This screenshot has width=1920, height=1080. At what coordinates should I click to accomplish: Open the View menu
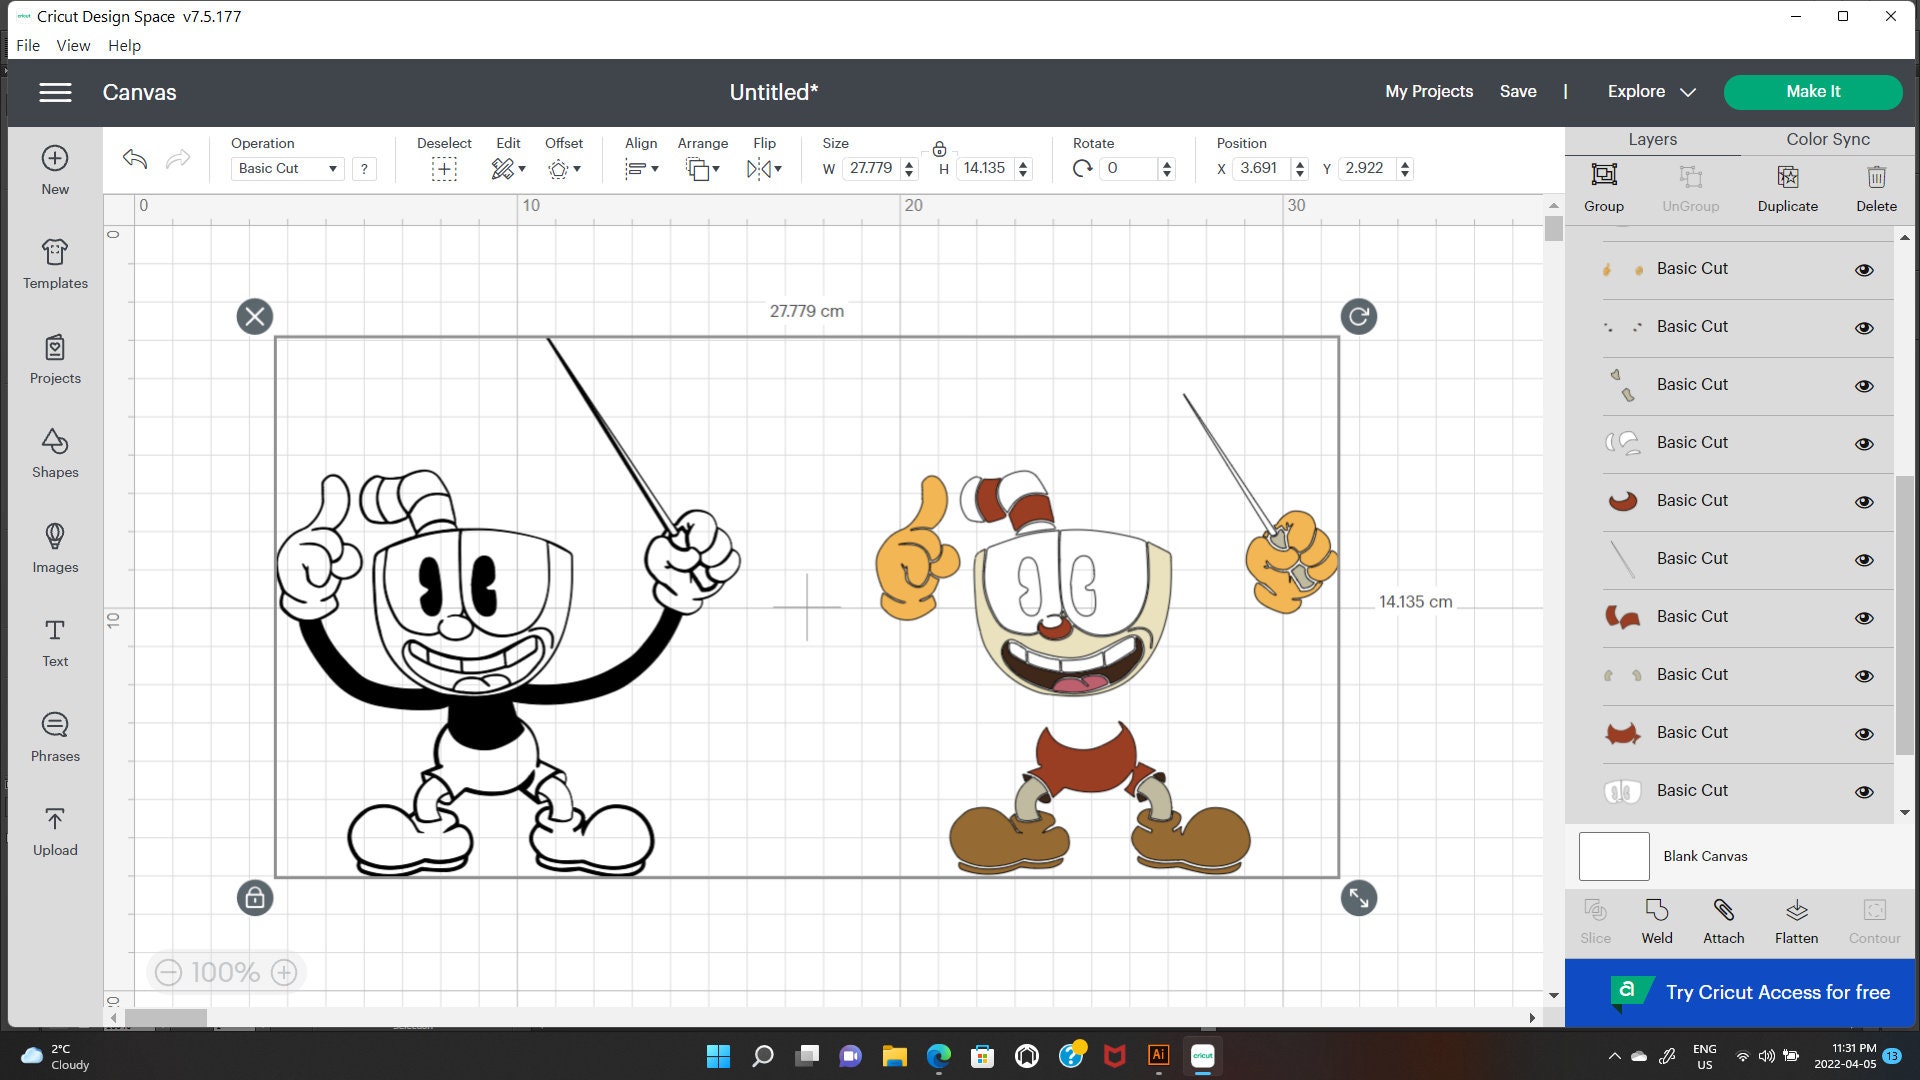[x=72, y=45]
